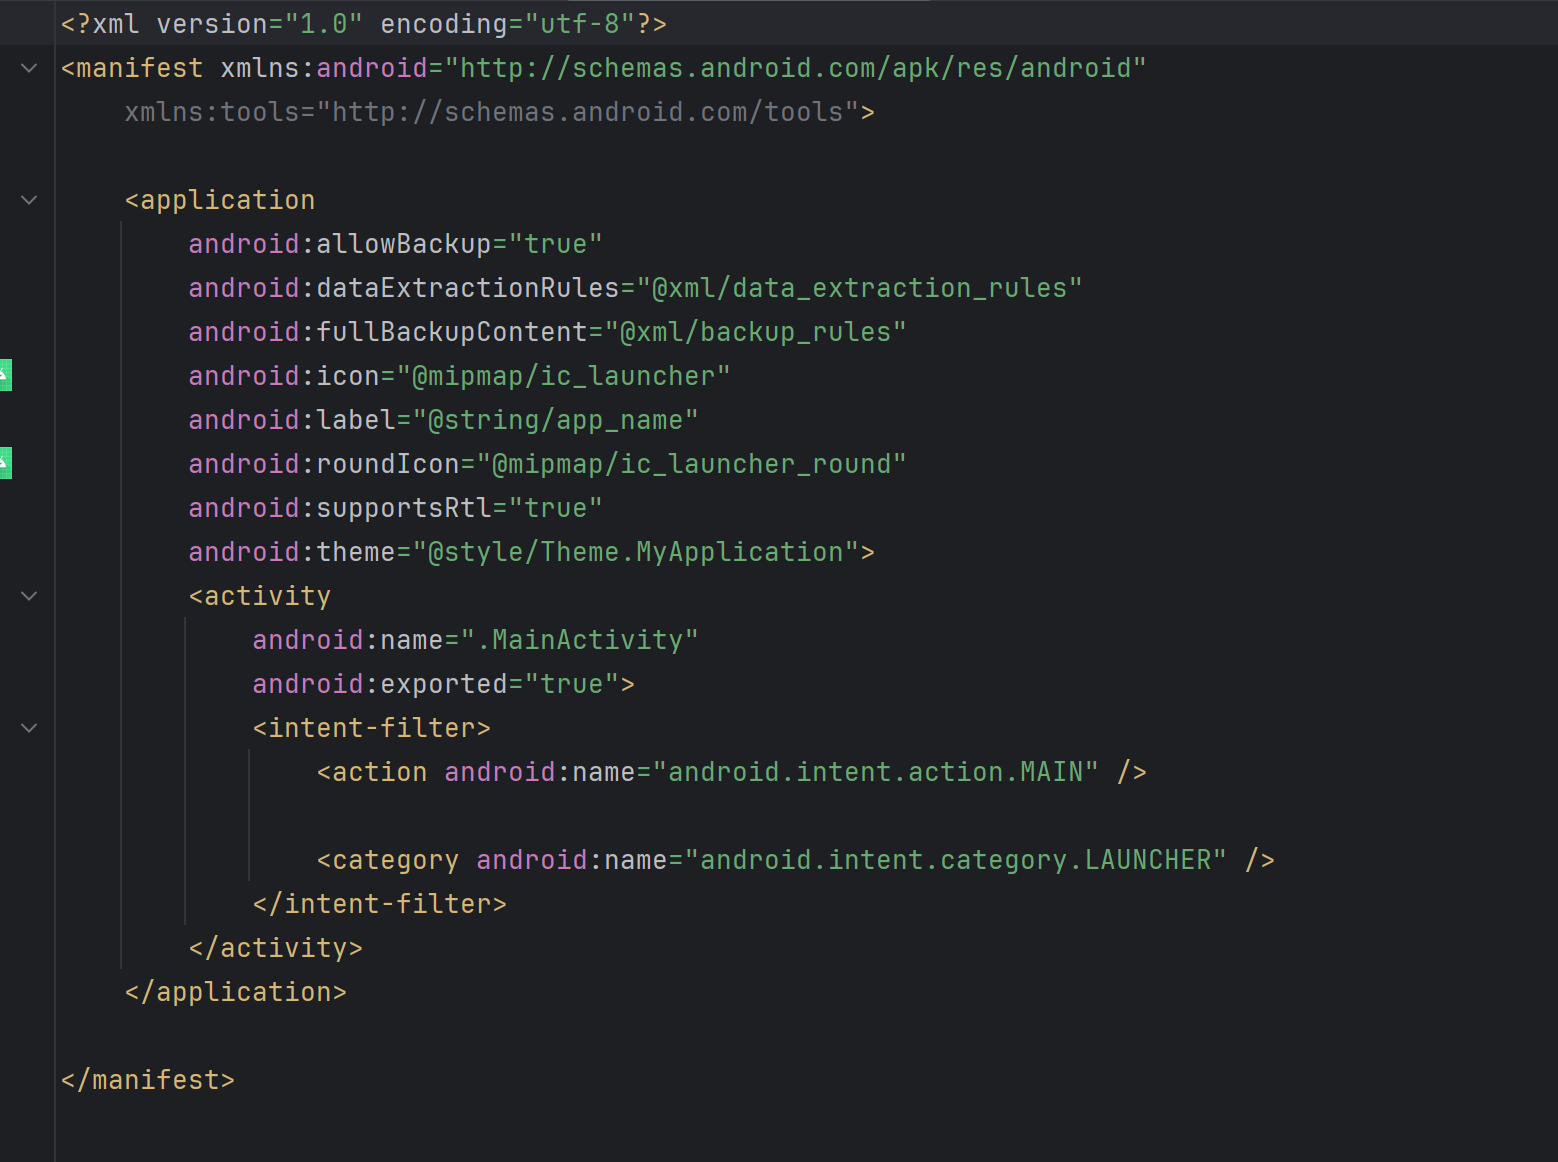
Task: Click the supportsRtl "true" value
Action: pyautogui.click(x=555, y=508)
